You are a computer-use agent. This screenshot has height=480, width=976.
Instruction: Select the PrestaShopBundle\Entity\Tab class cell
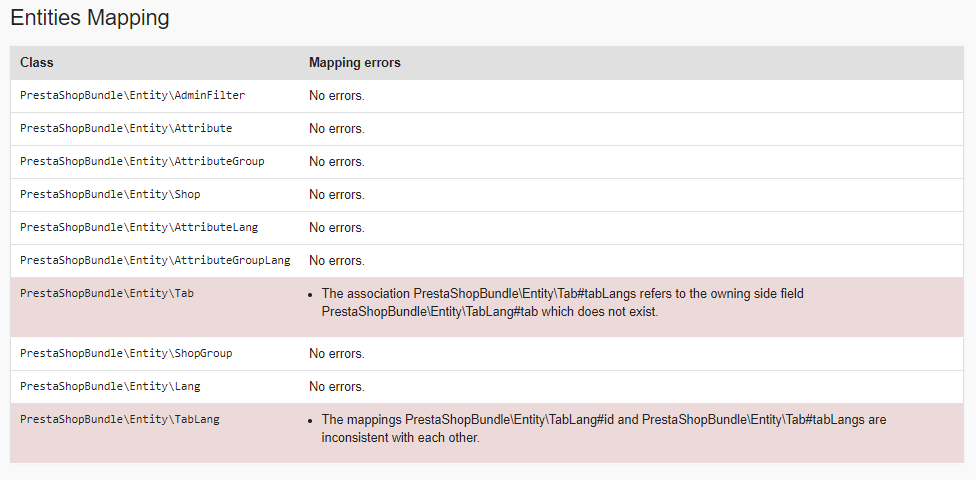point(107,293)
